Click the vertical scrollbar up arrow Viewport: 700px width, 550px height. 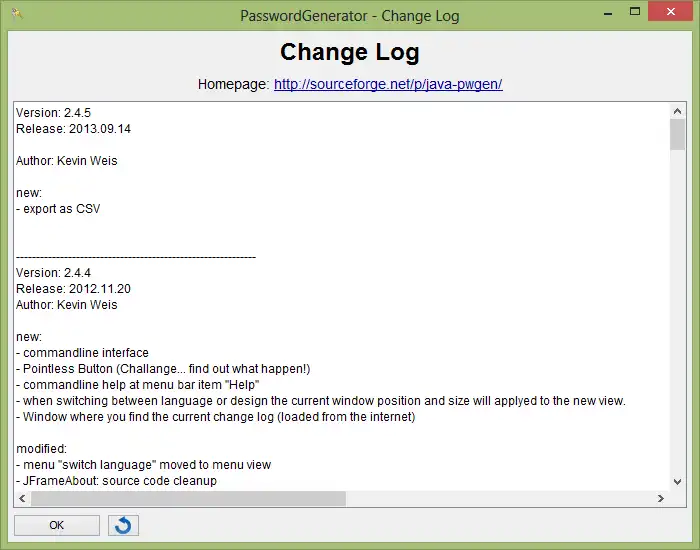677,111
